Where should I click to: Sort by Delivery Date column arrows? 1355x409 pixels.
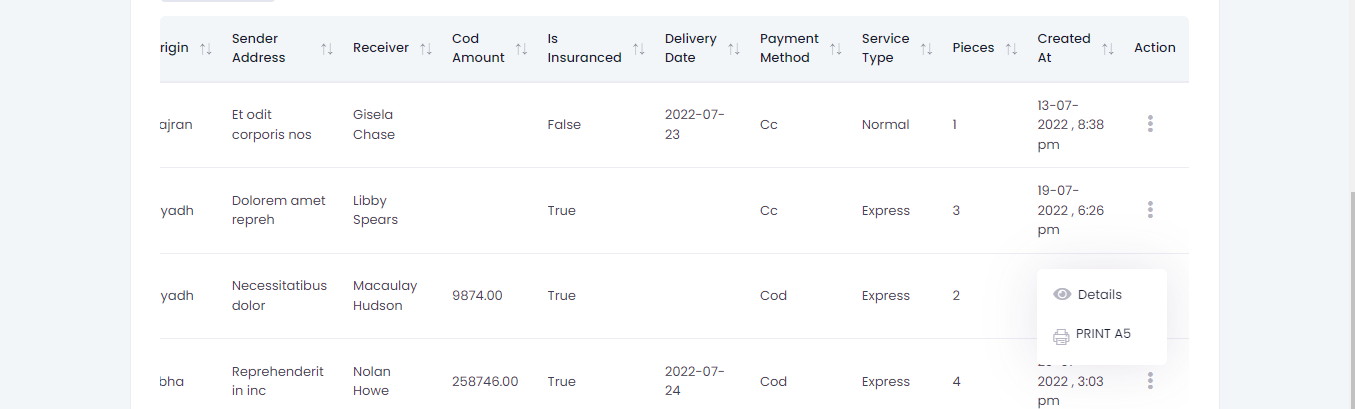click(734, 49)
